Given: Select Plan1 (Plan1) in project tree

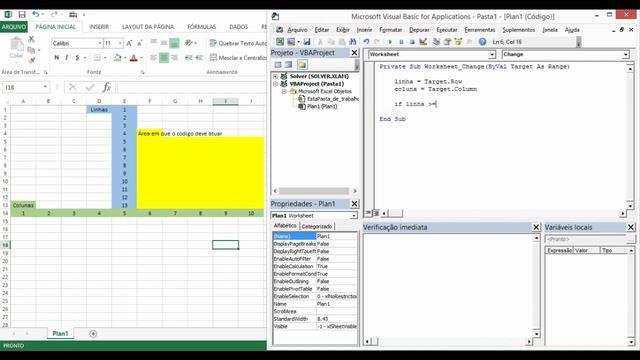Looking at the screenshot, I should 318,107.
